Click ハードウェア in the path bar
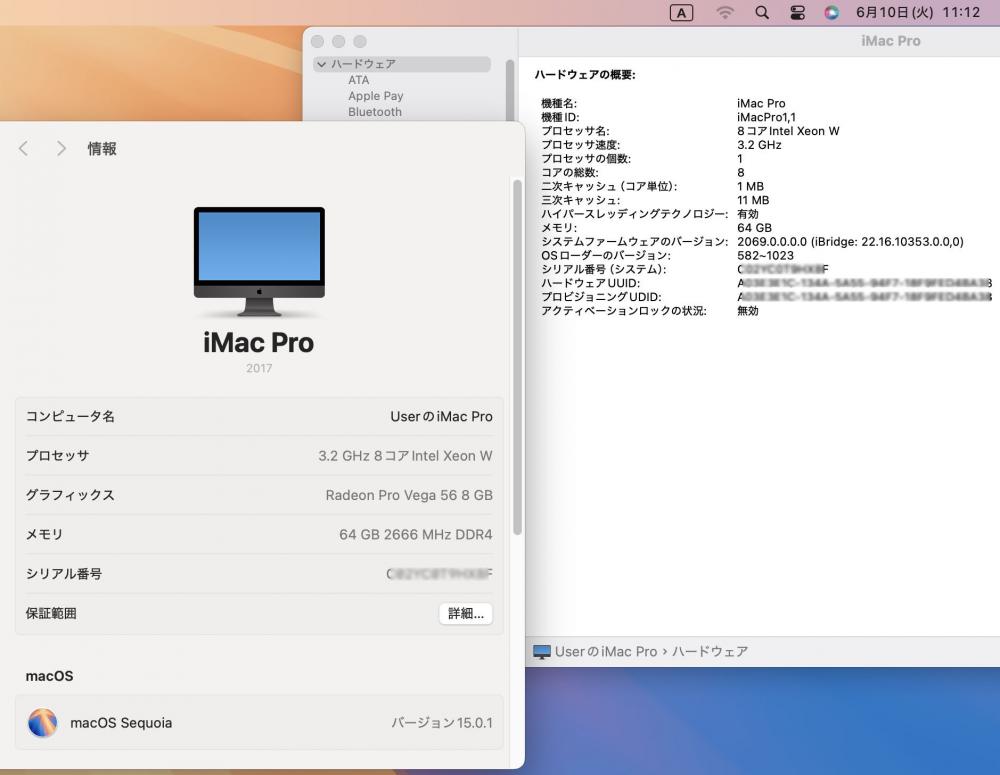Screen dimensions: 1000x775 tap(710, 652)
